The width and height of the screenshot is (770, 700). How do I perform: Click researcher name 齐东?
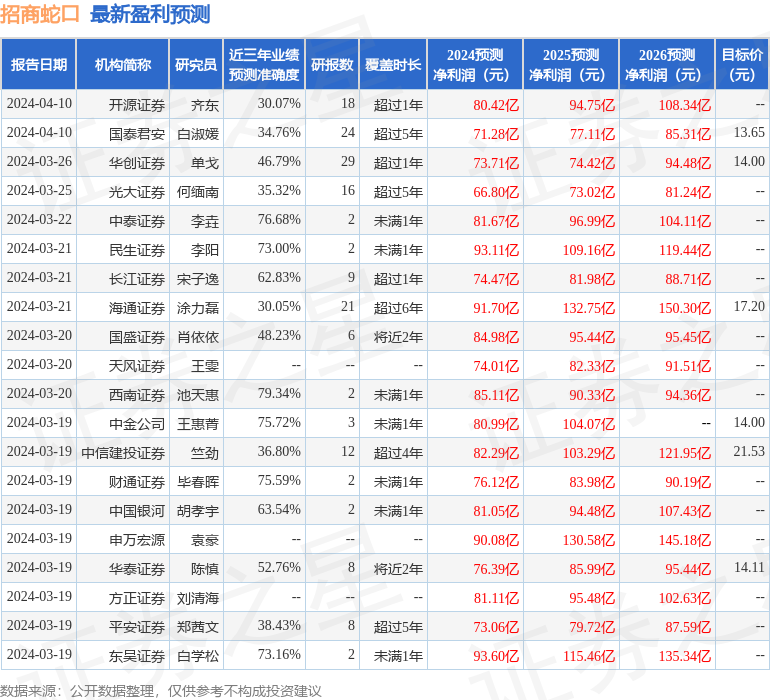point(205,105)
